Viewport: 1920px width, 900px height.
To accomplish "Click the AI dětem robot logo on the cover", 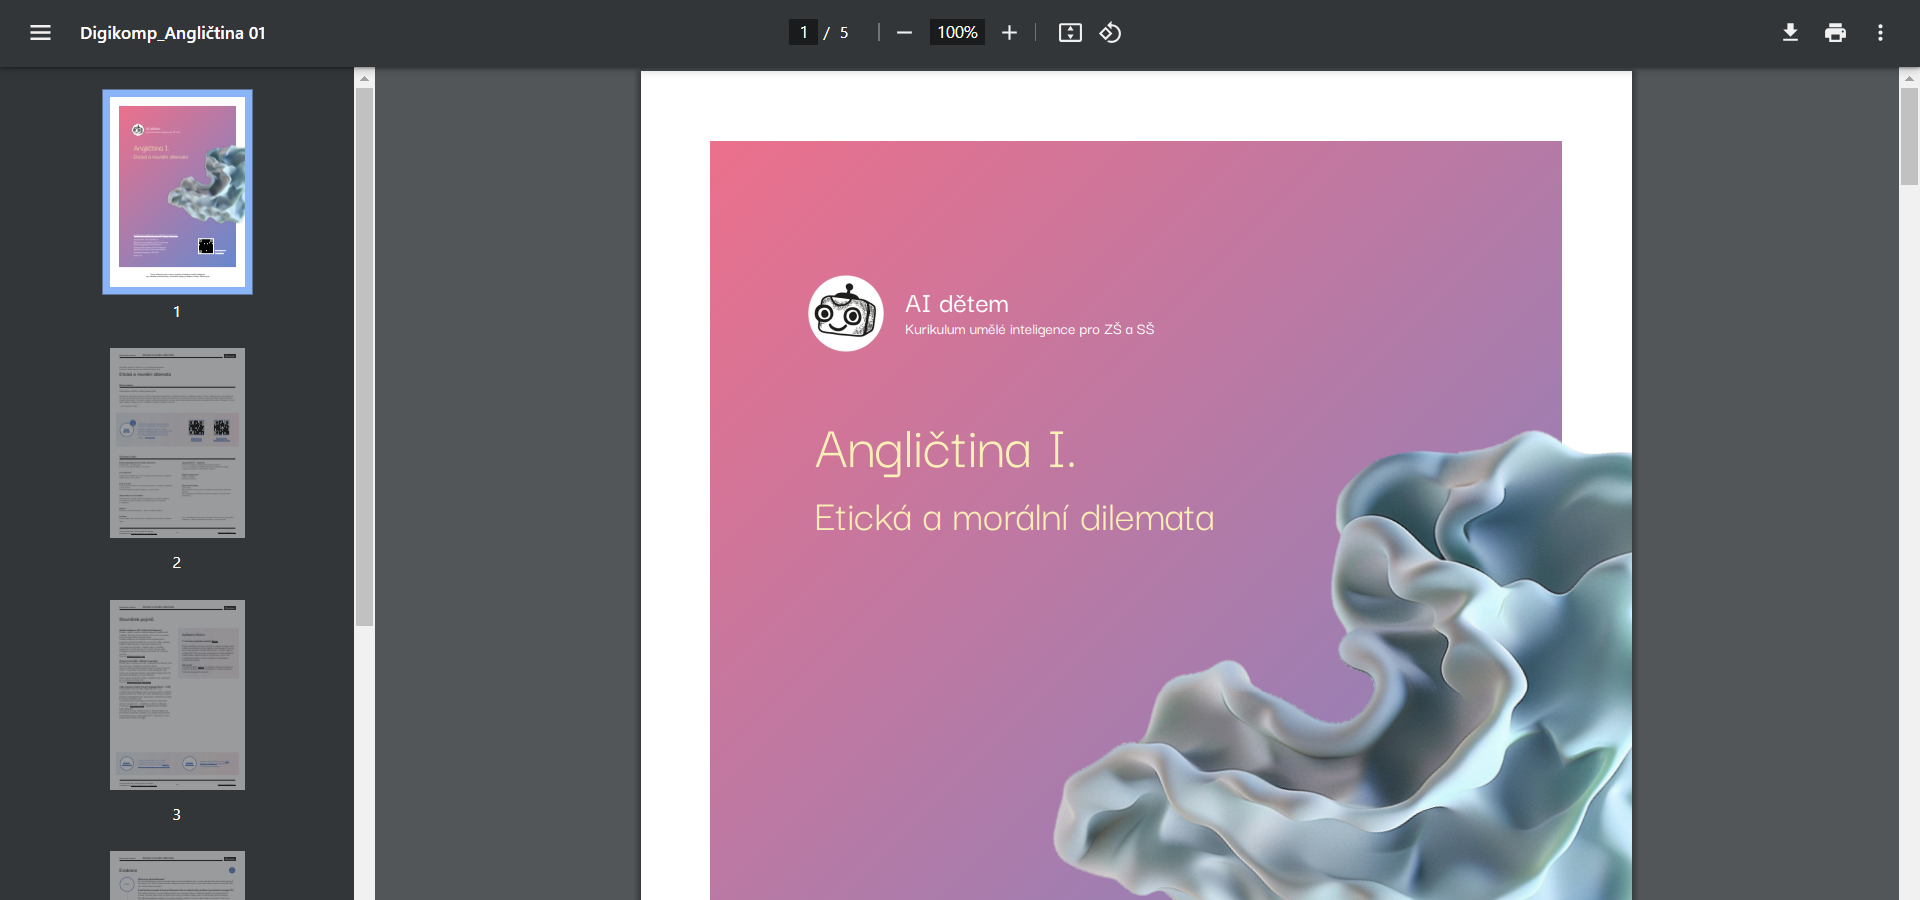I will point(845,313).
